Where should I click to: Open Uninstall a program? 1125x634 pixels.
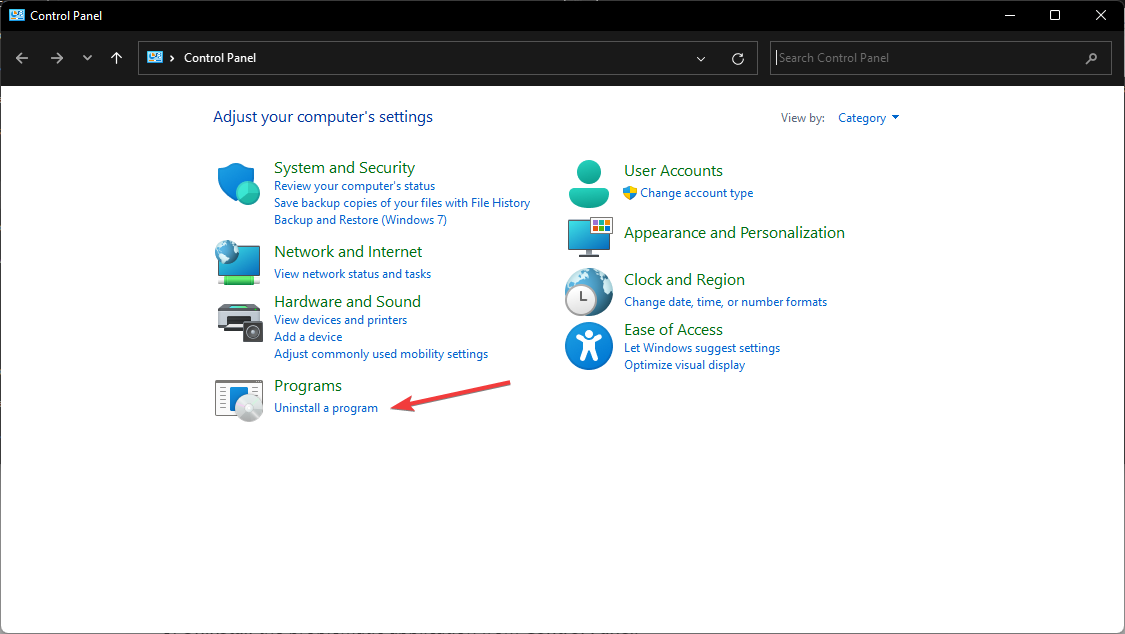click(x=325, y=407)
